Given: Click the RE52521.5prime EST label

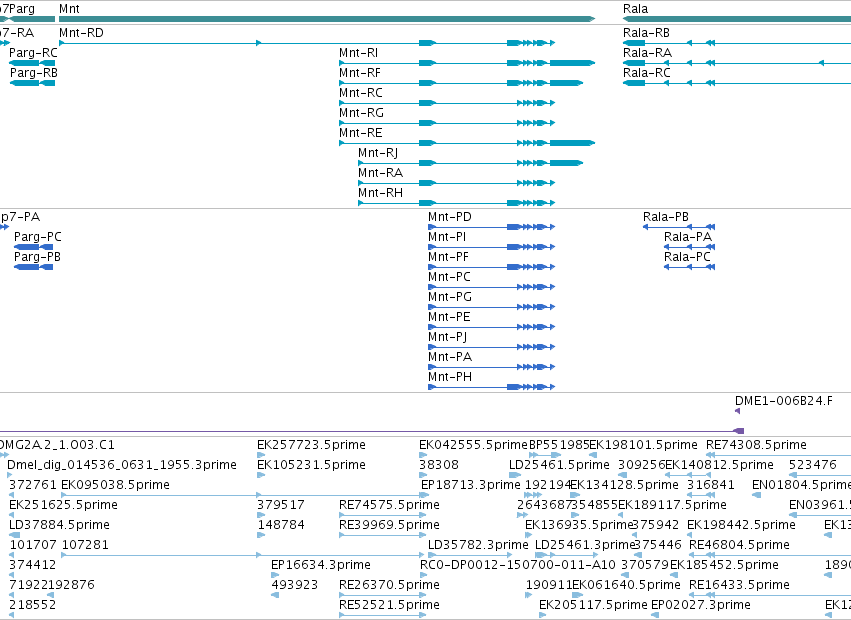Looking at the screenshot, I should (390, 605).
